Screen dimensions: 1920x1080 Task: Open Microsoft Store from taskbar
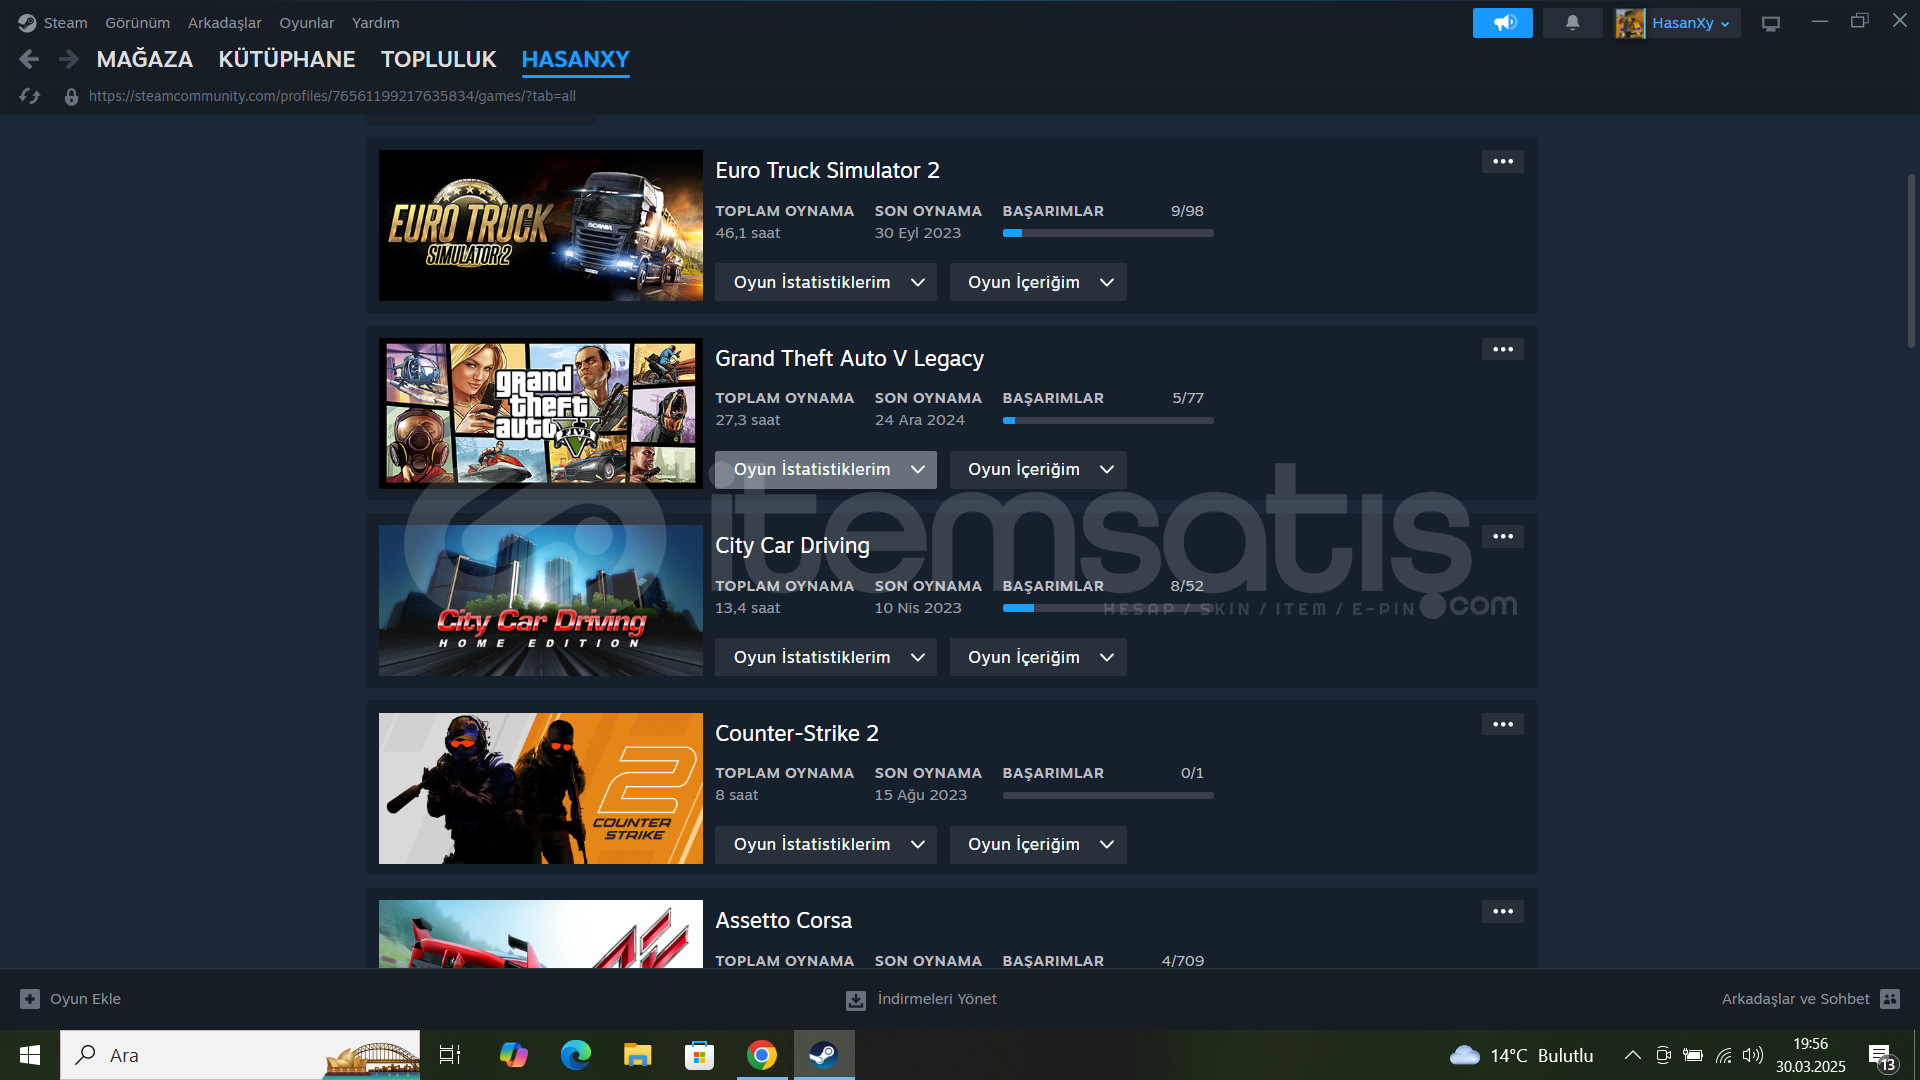(699, 1055)
